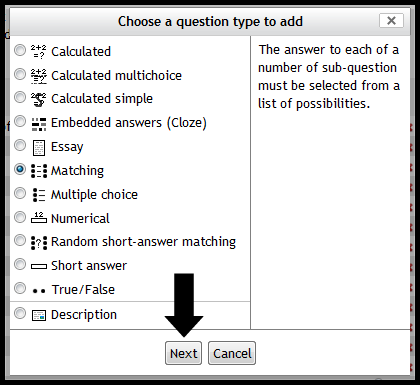Select the Essay radio button
The height and width of the screenshot is (385, 420).
pos(20,145)
